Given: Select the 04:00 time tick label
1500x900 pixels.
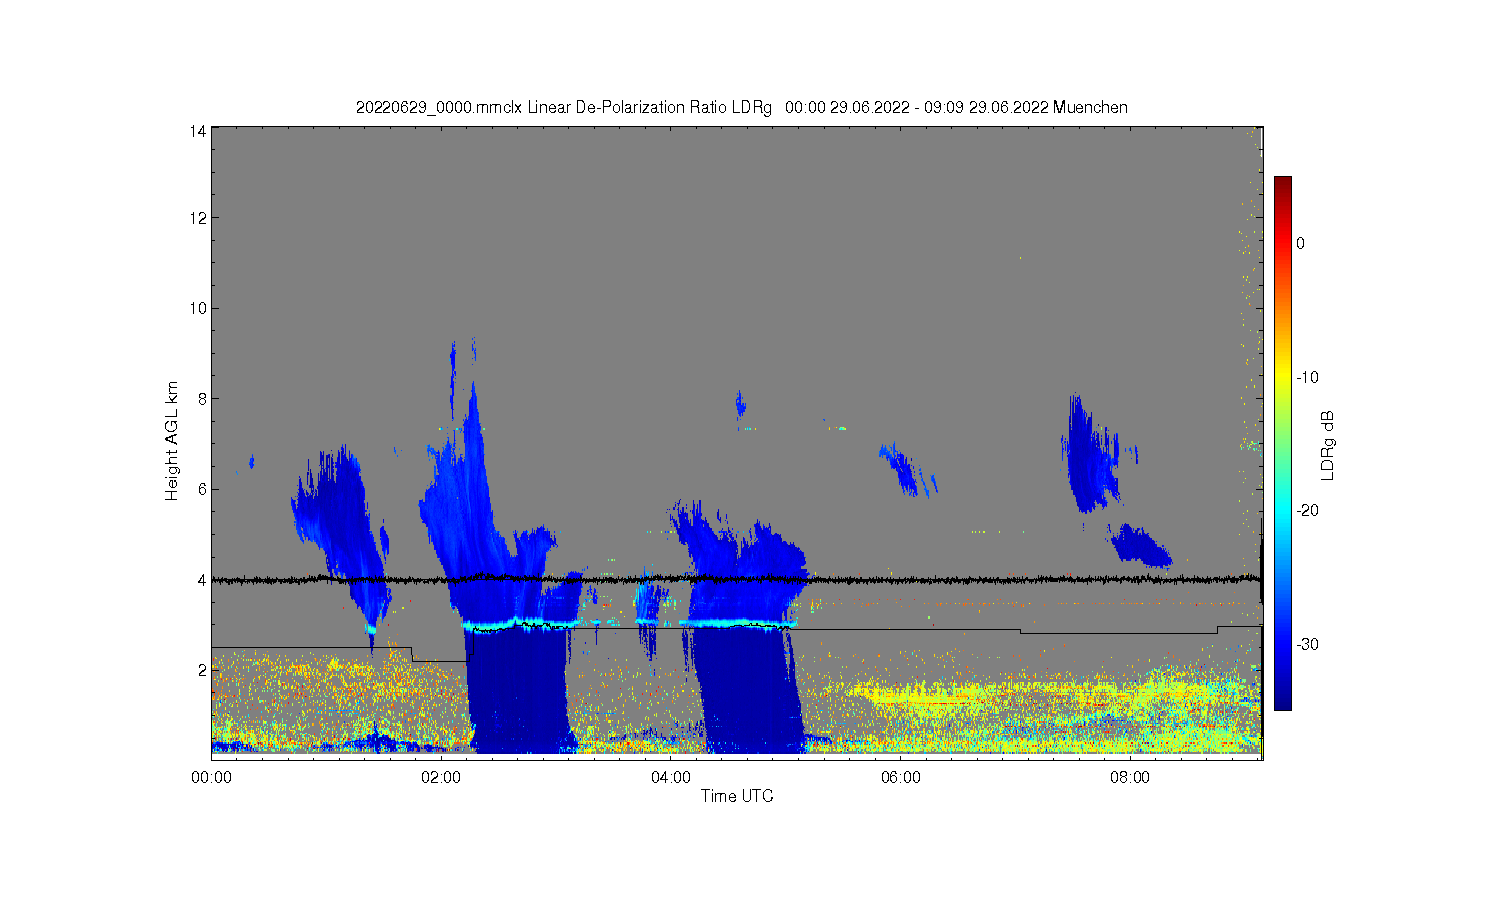Looking at the screenshot, I should (x=671, y=777).
